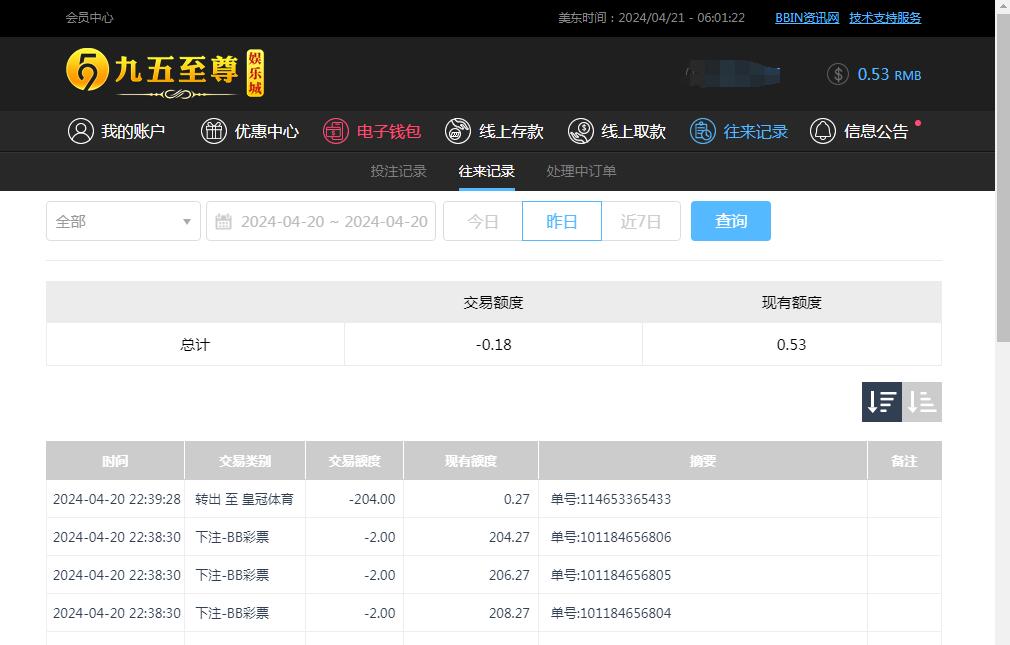Screen dimensions: 1010x645
Task: Open the 我的账户 menu label
Action: tap(133, 131)
